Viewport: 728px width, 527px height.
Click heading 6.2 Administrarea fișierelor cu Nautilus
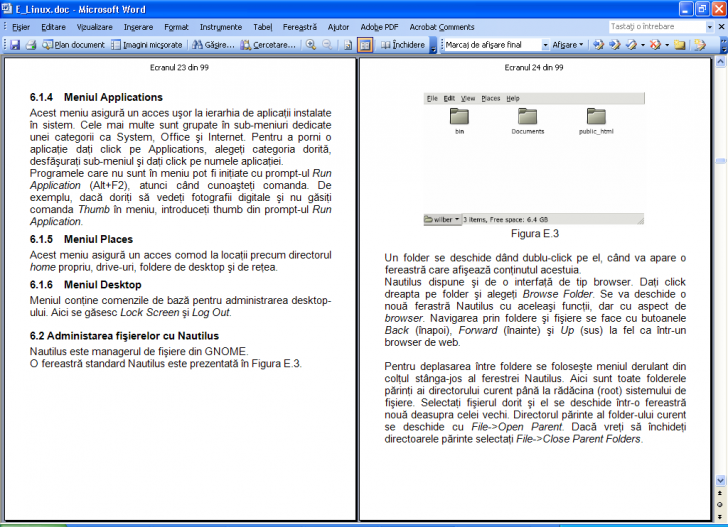pyautogui.click(x=124, y=336)
